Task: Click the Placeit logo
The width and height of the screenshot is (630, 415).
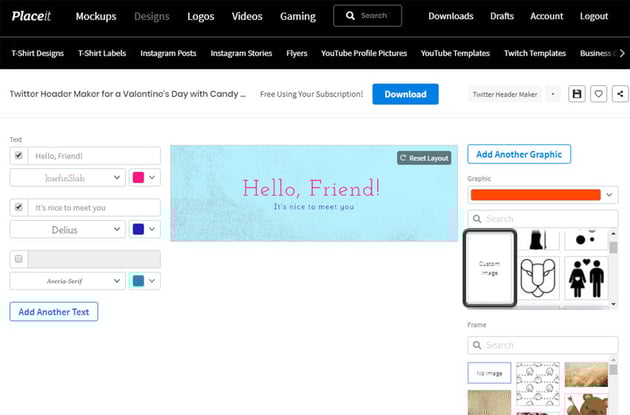Action: (x=31, y=16)
